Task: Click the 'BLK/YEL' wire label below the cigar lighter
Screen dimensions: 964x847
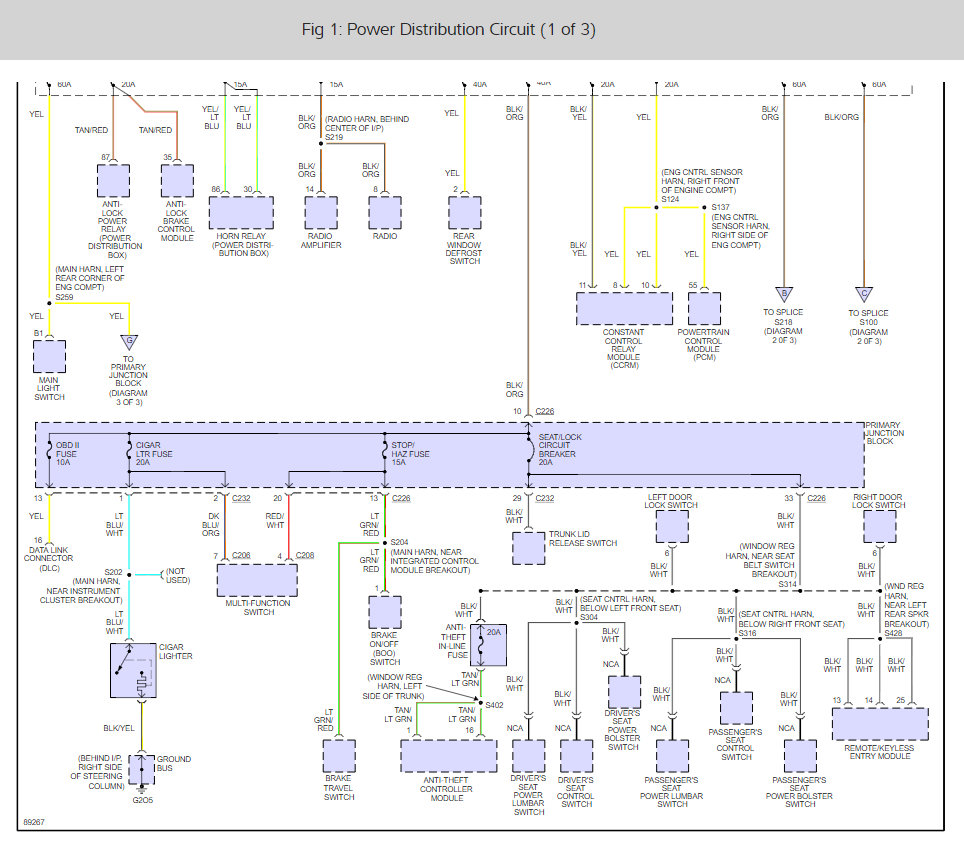Action: 119,728
